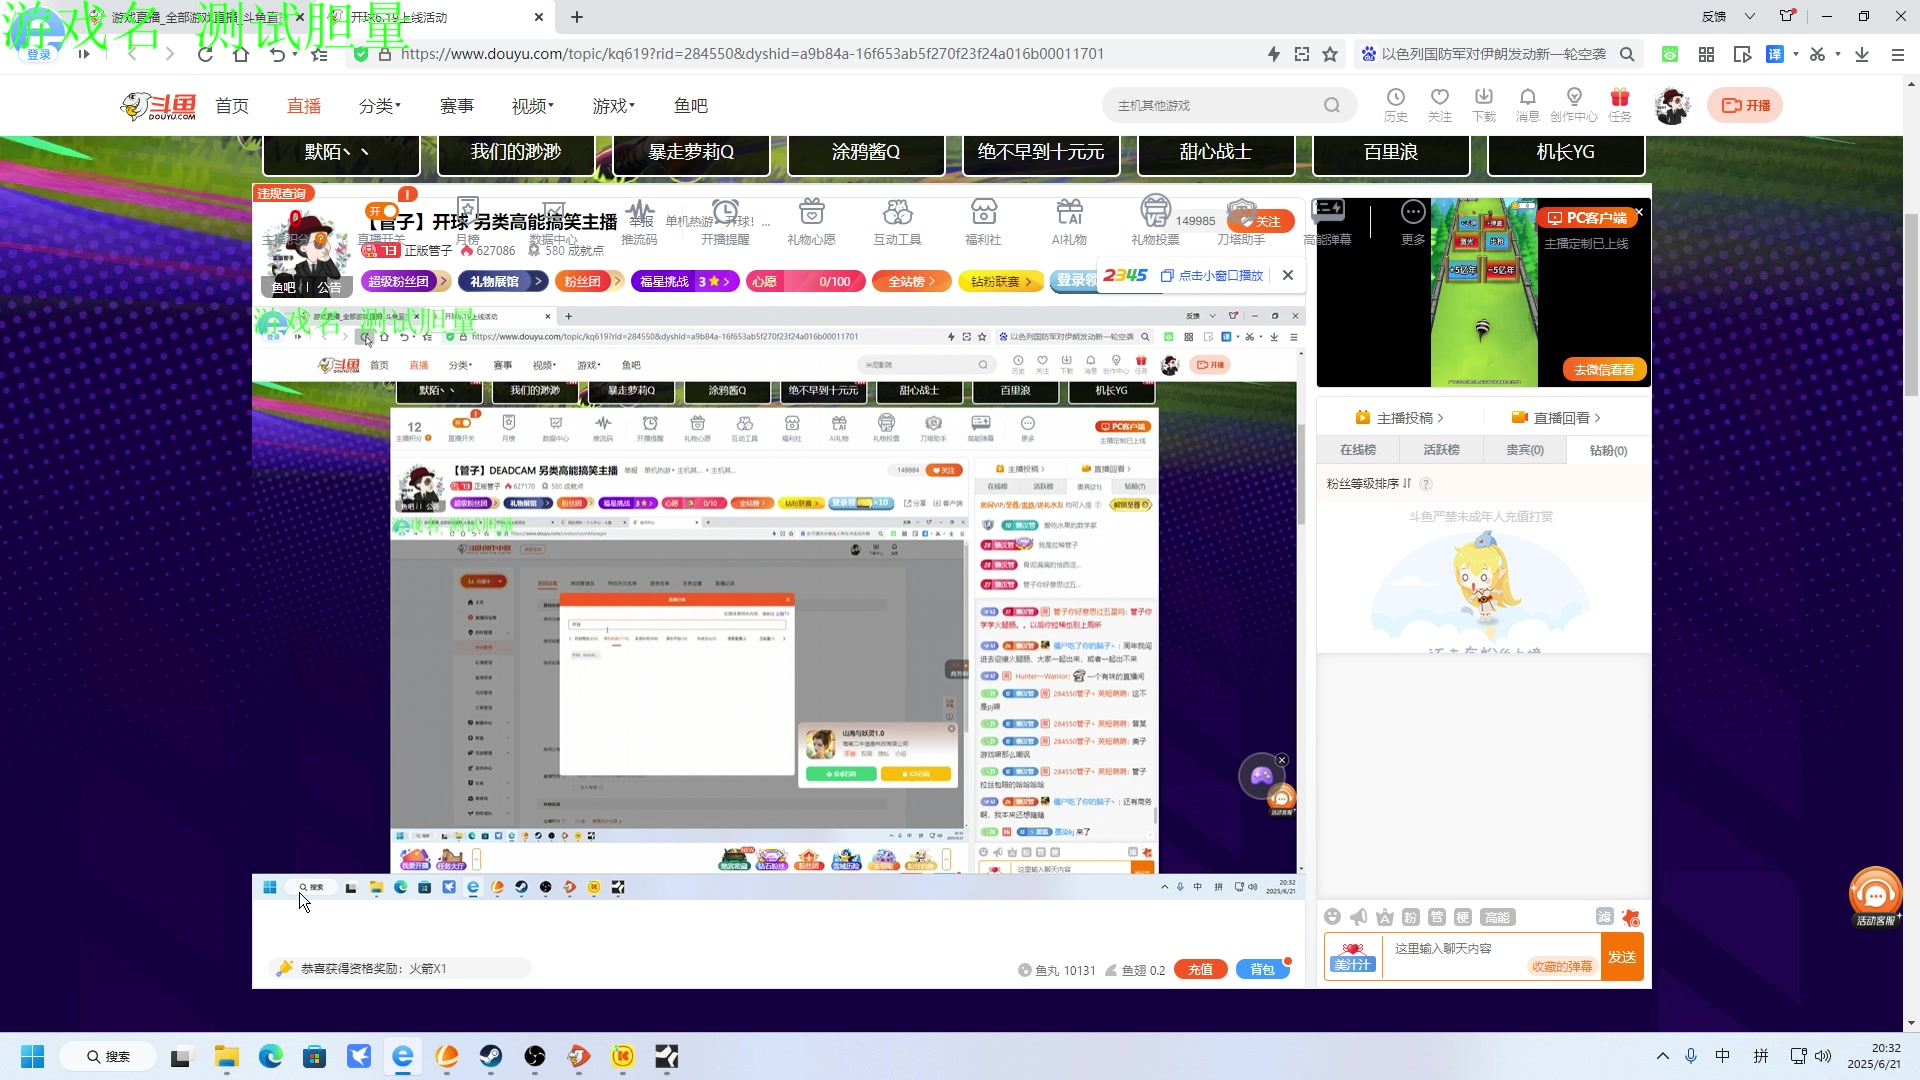This screenshot has height=1080, width=1920.
Task: Click the 发送 send button
Action: point(1622,957)
